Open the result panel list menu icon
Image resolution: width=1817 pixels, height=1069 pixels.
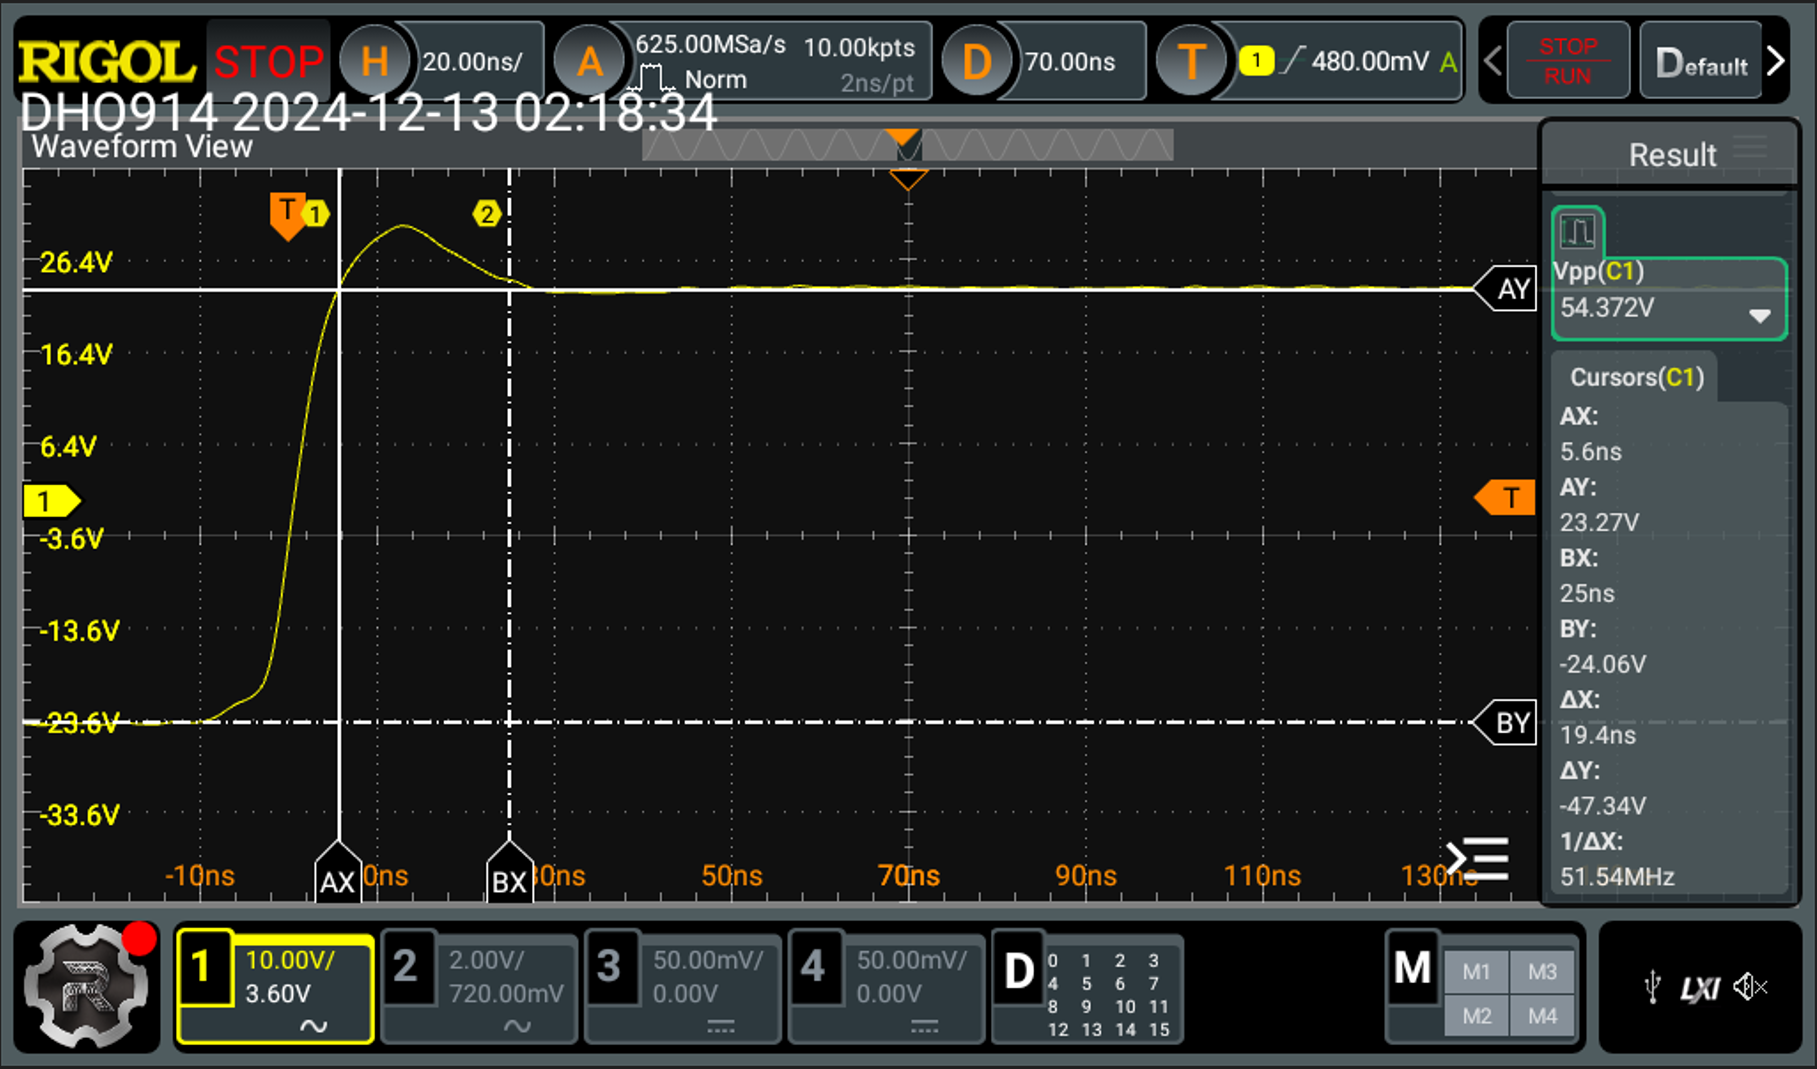1478,859
